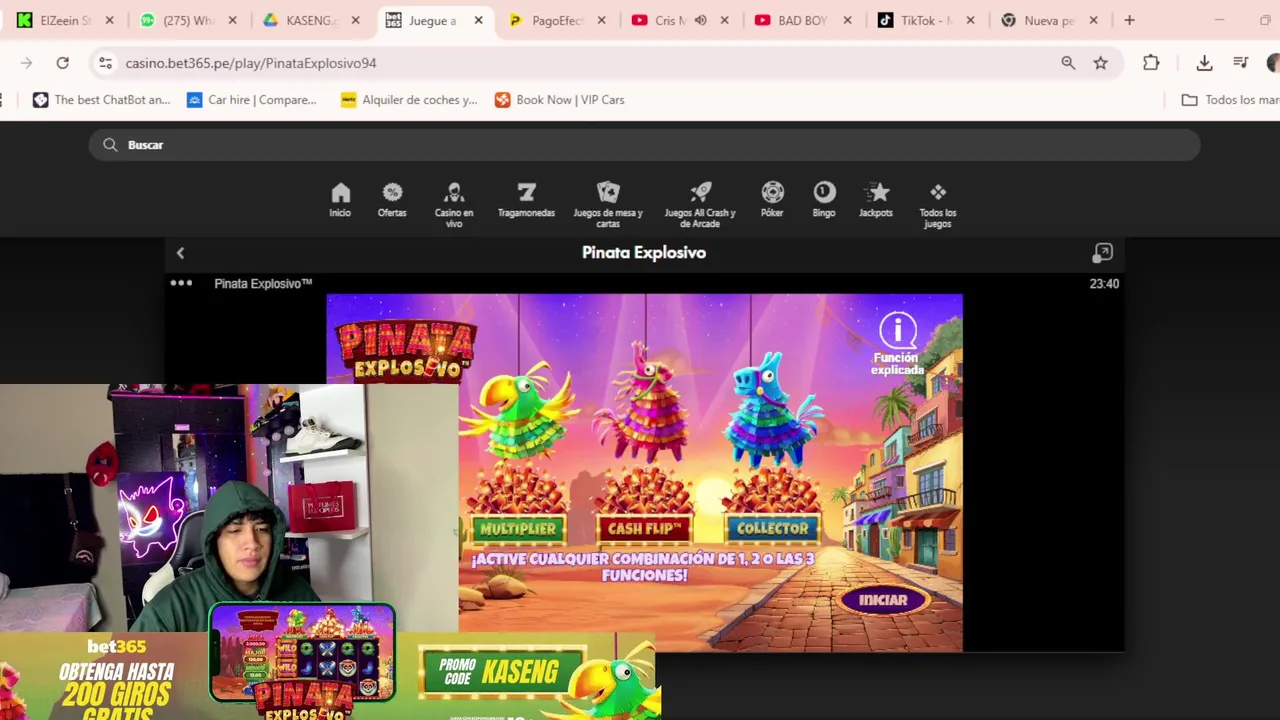This screenshot has height=720, width=1280.
Task: Select the CASH FLIP feature
Action: coord(645,528)
